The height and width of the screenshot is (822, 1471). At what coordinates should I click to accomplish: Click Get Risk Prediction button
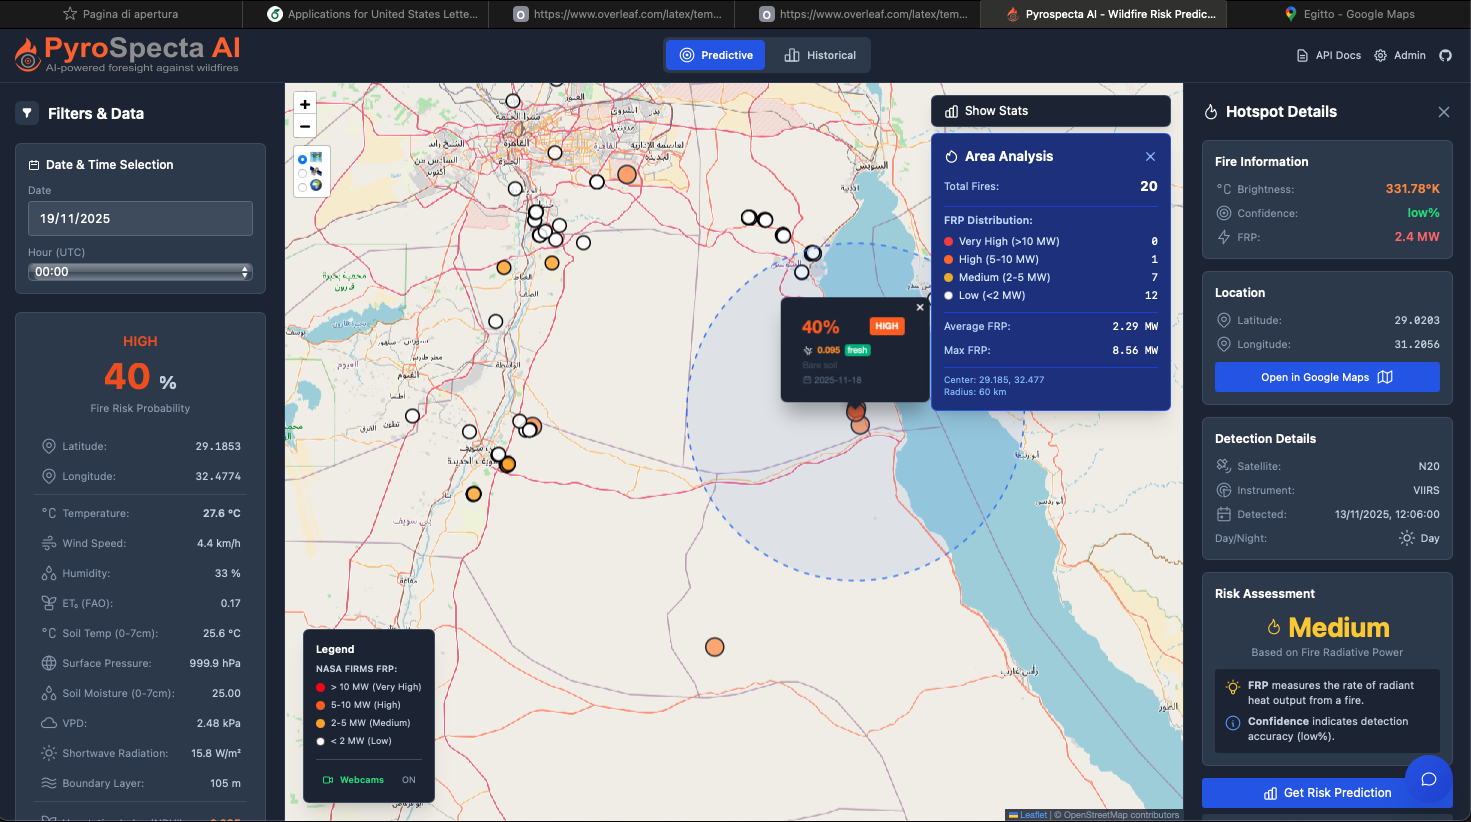coord(1327,793)
